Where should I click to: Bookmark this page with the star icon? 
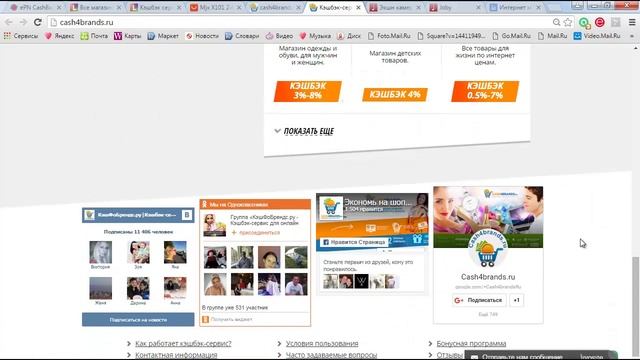[x=568, y=22]
